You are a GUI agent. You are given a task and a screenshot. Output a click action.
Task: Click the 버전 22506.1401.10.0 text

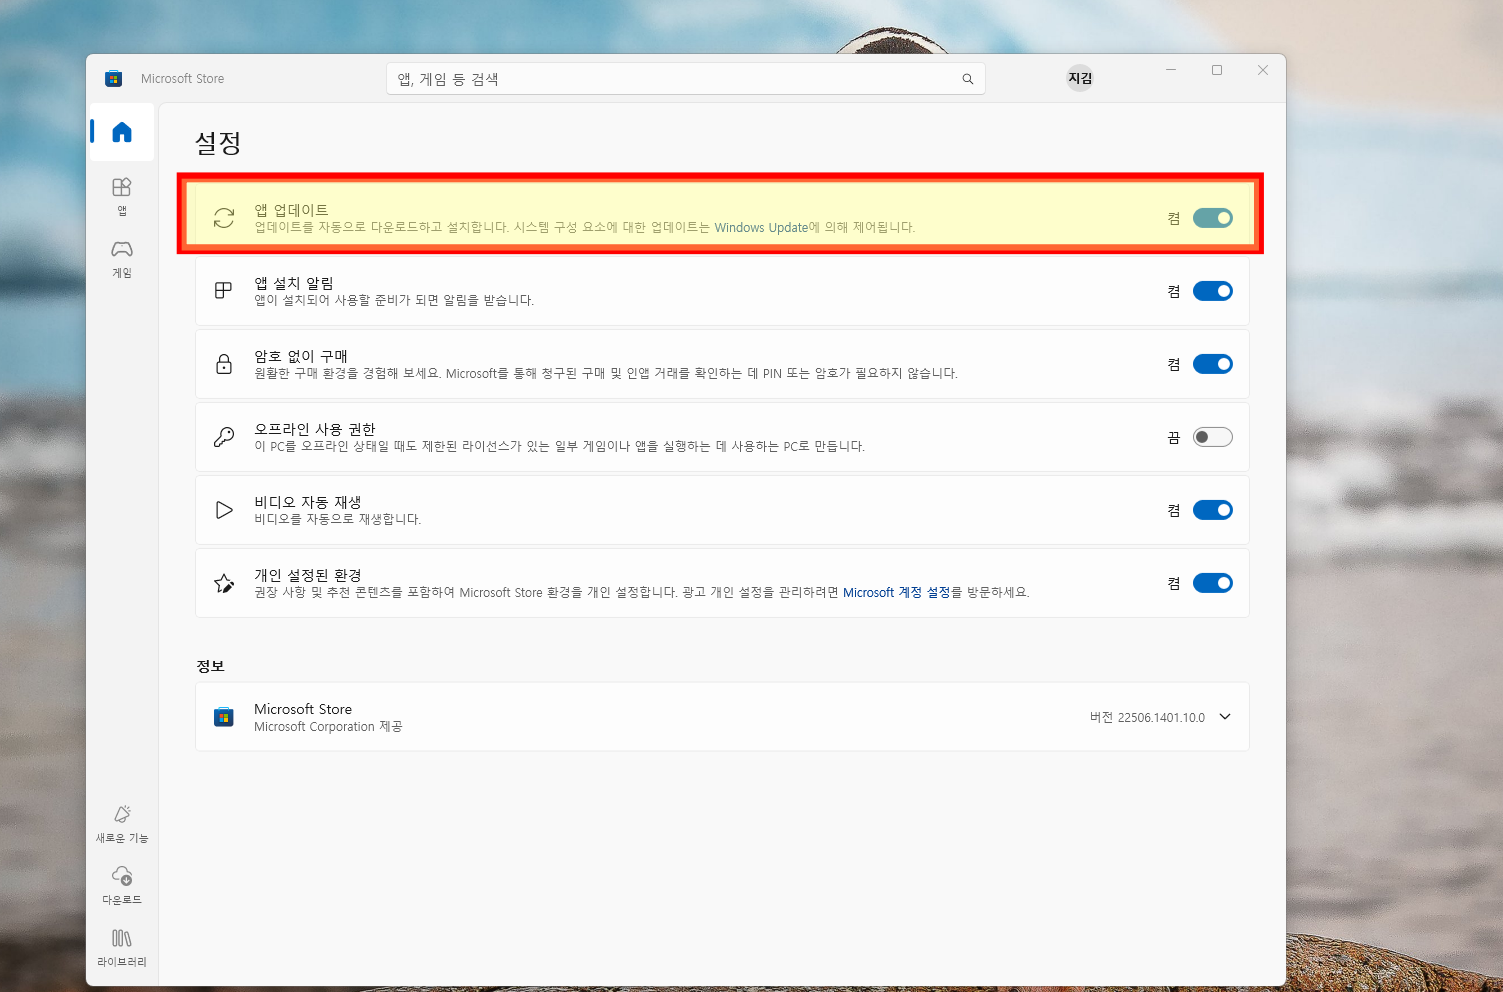[x=1147, y=717]
